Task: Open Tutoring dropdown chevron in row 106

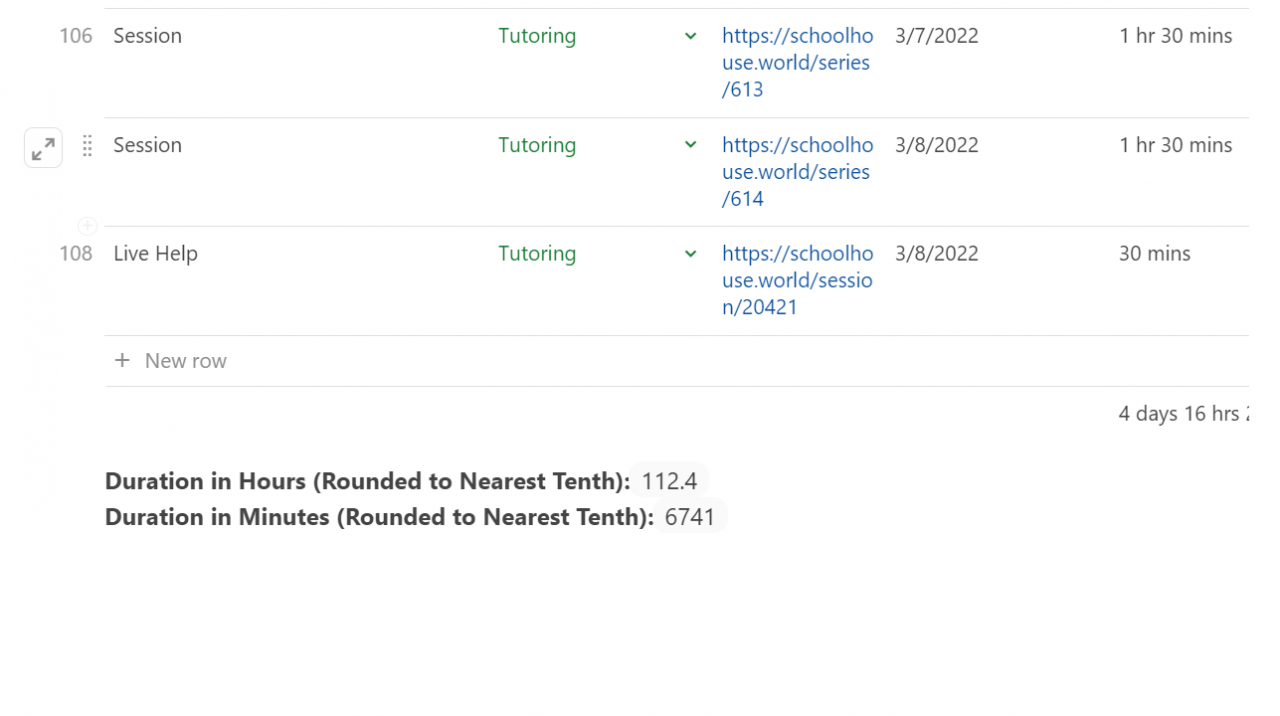Action: pyautogui.click(x=690, y=36)
